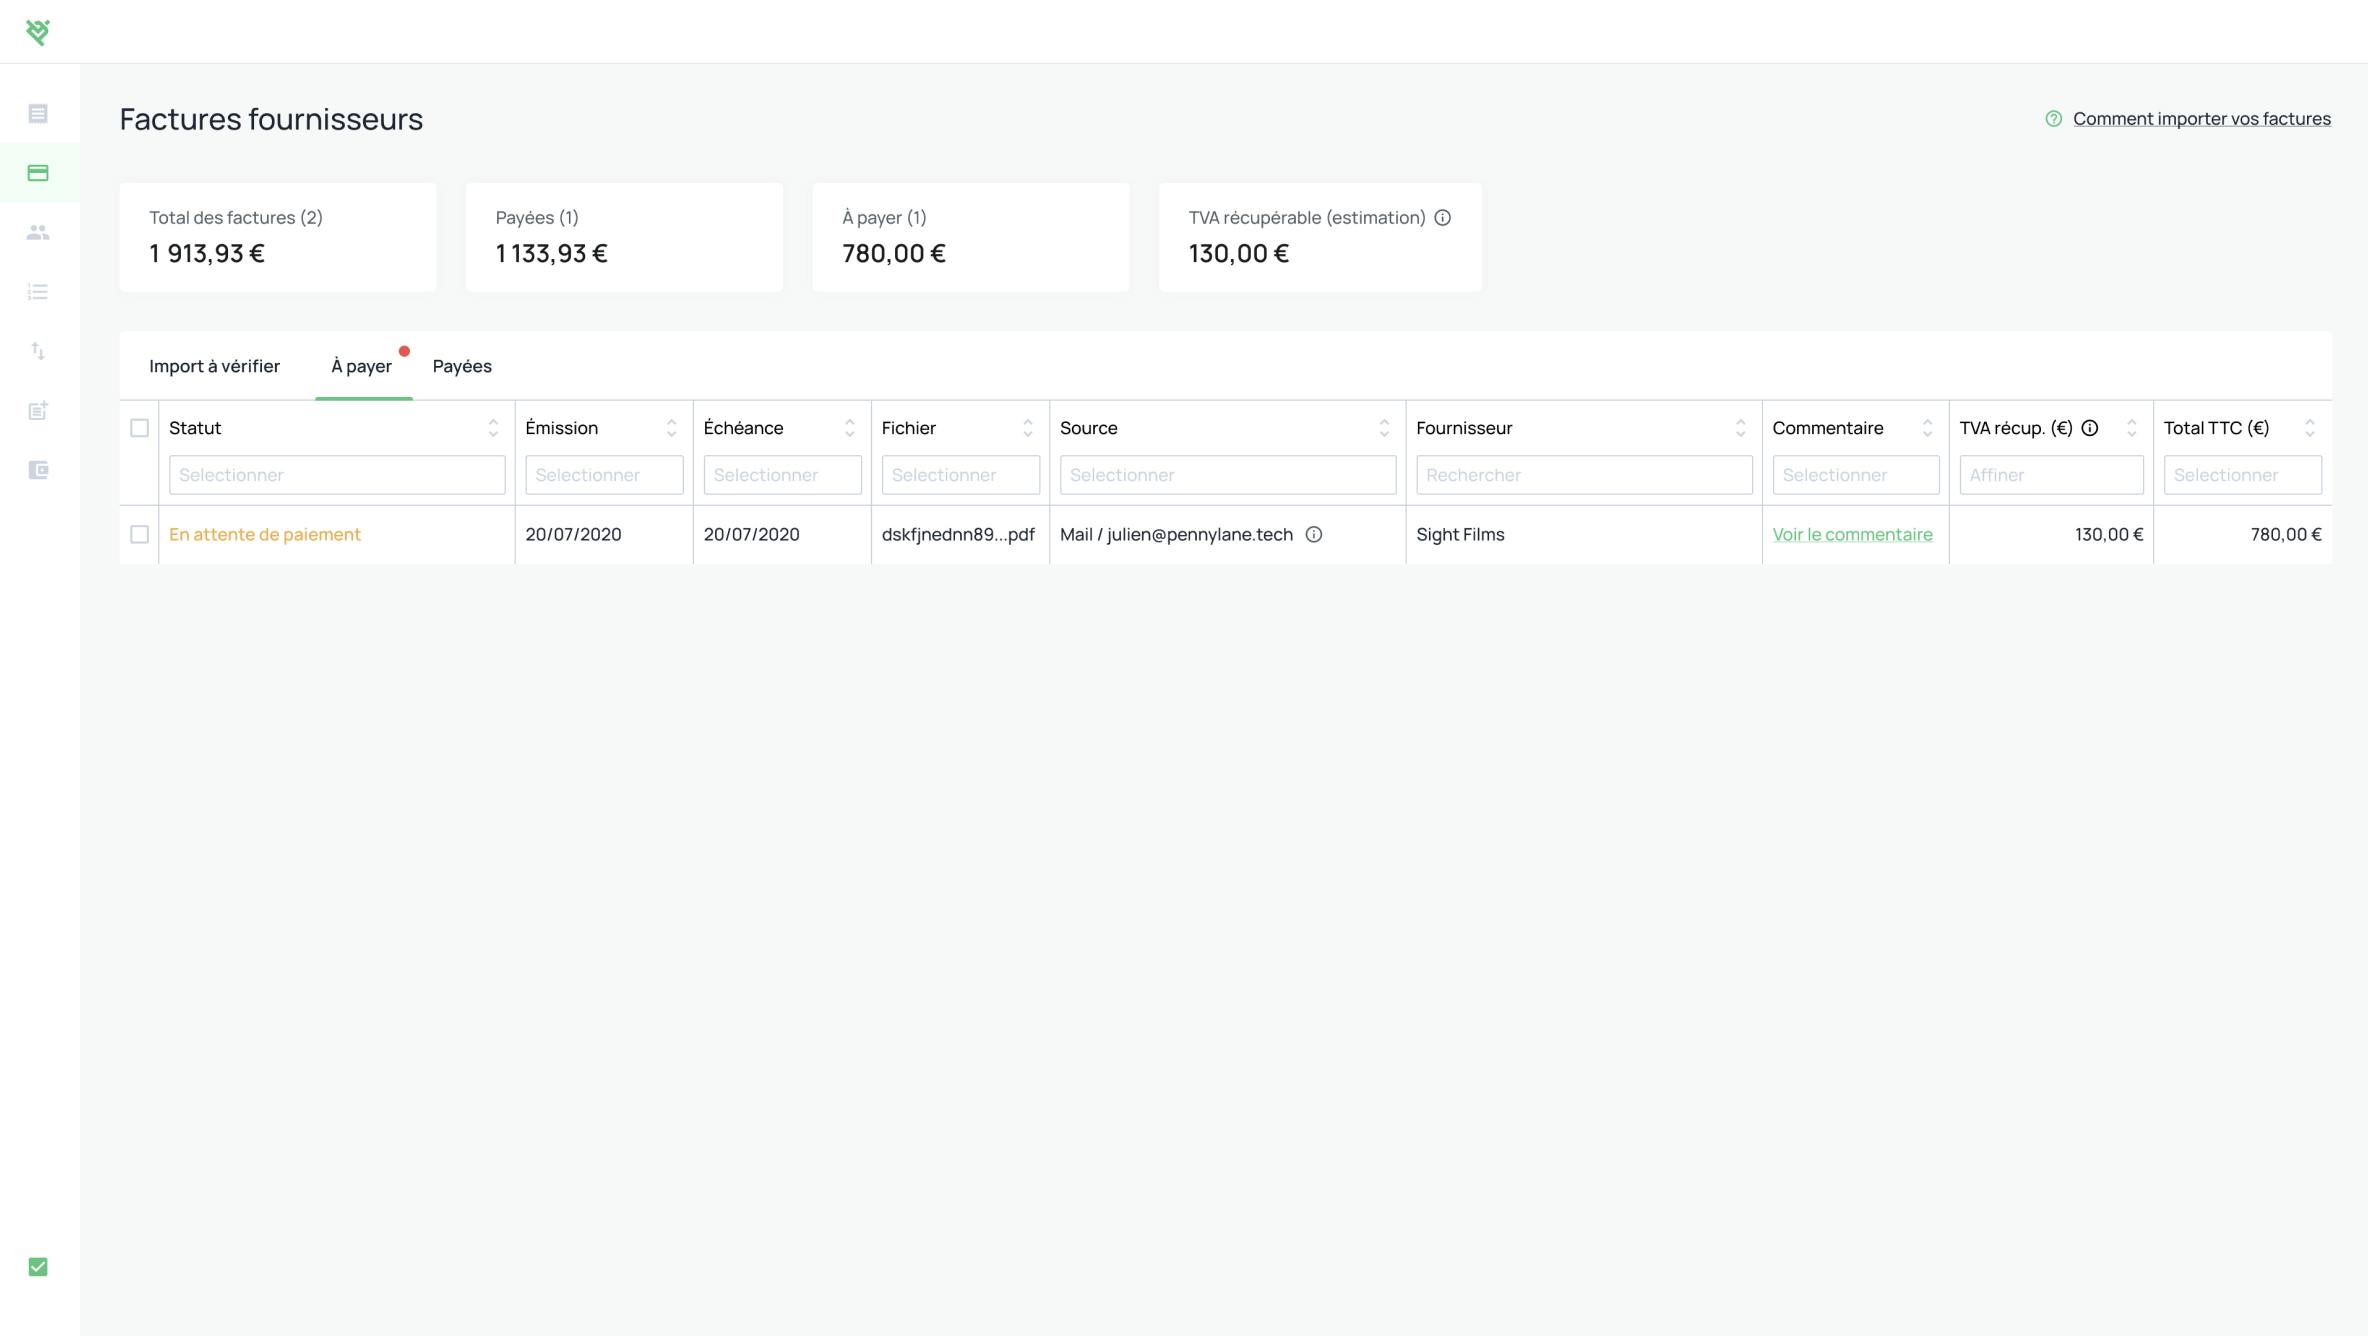
Task: Sort by the Fichier column
Action: [1027, 428]
